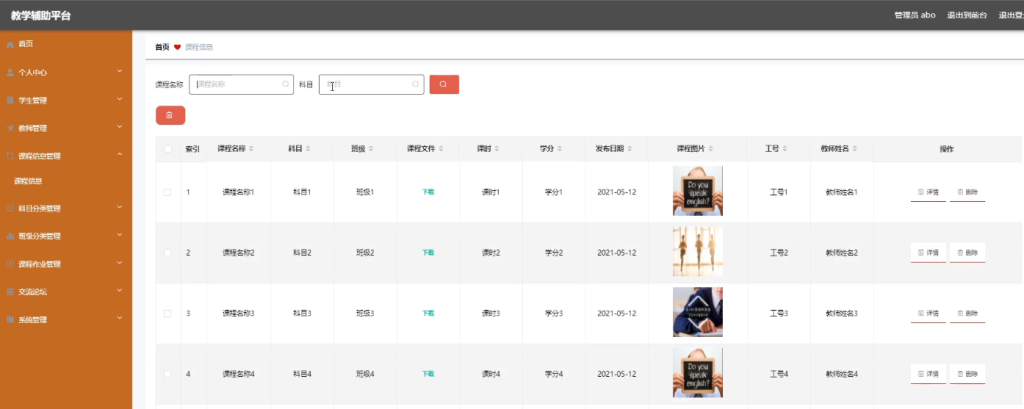Click the red search magnifier button
This screenshot has height=409, width=1024.
(x=444, y=84)
